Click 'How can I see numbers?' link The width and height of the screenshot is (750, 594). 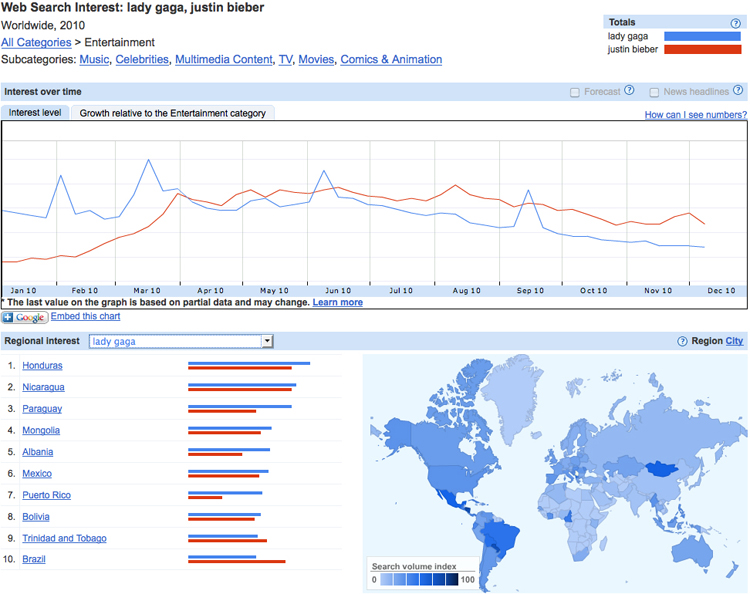click(x=695, y=115)
